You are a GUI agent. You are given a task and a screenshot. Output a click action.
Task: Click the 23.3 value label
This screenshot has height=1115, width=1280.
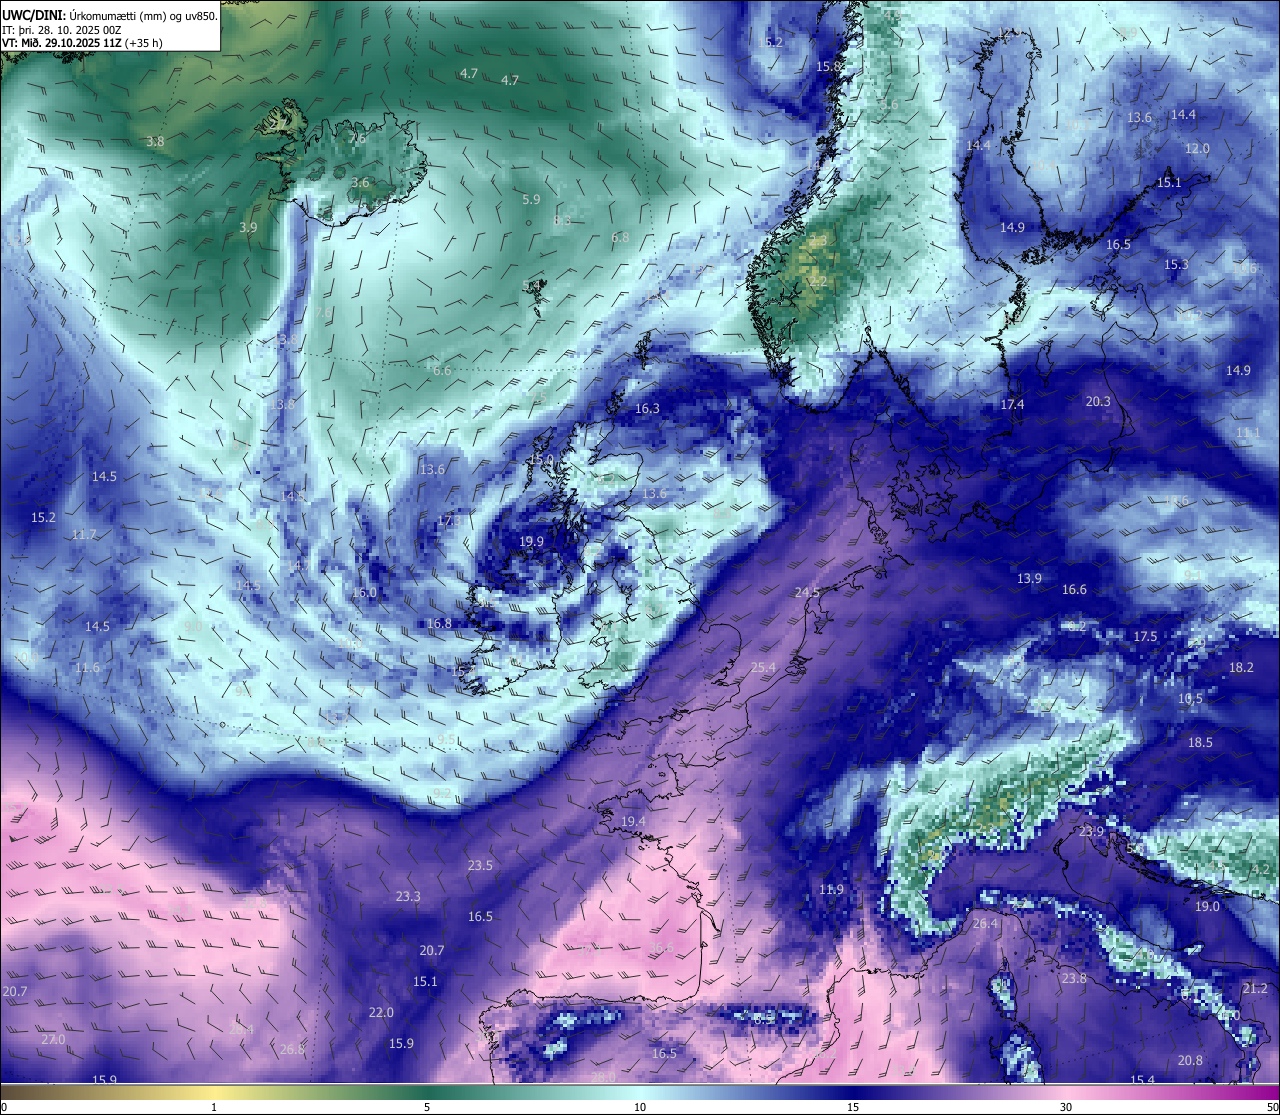click(x=408, y=896)
